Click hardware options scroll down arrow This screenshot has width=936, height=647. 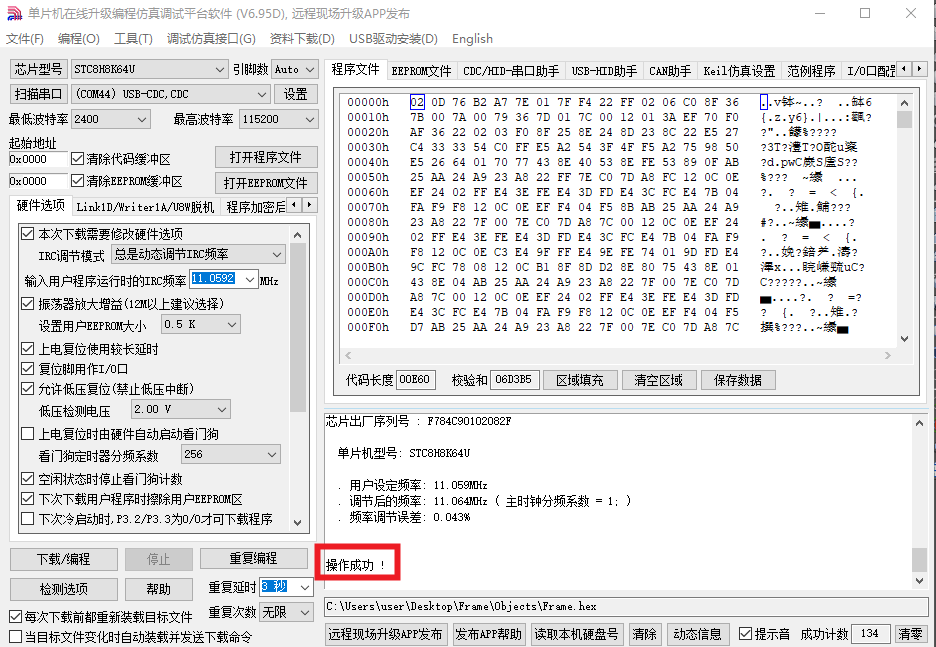298,523
